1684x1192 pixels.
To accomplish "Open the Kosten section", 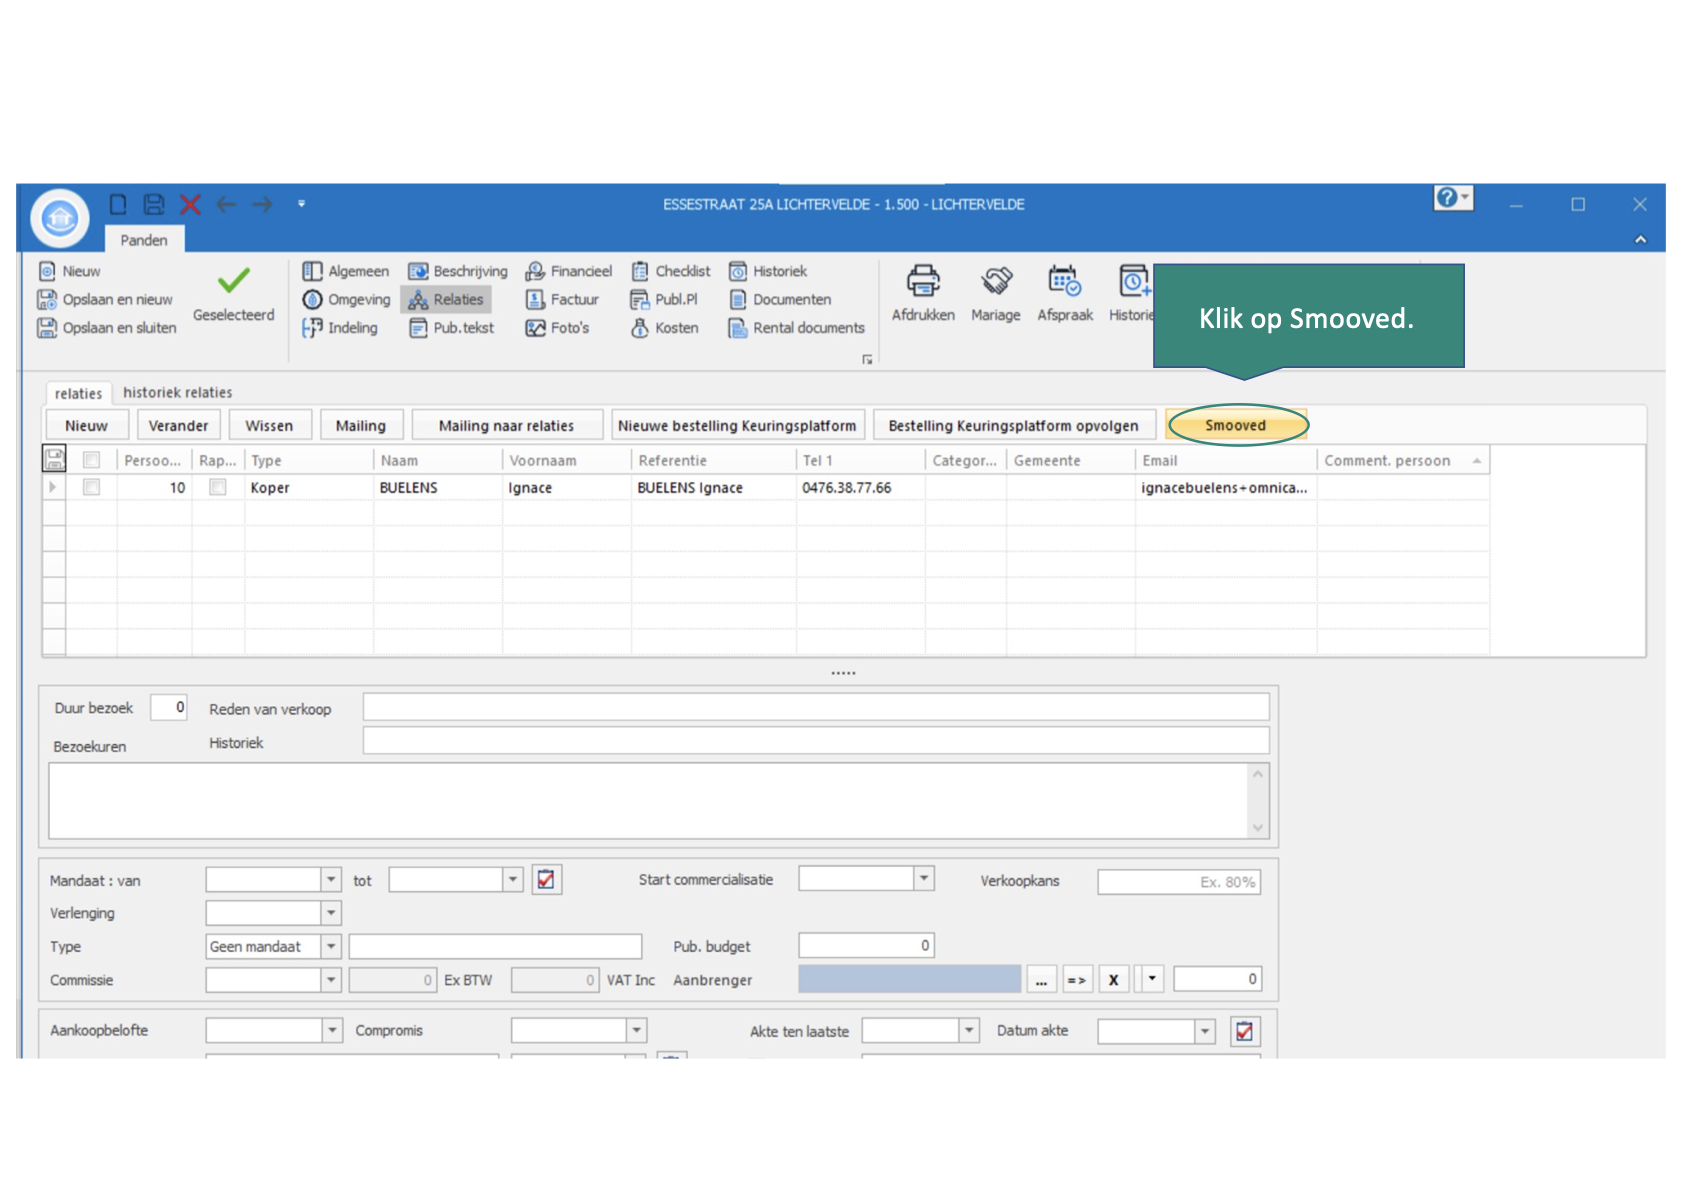I will click(665, 327).
